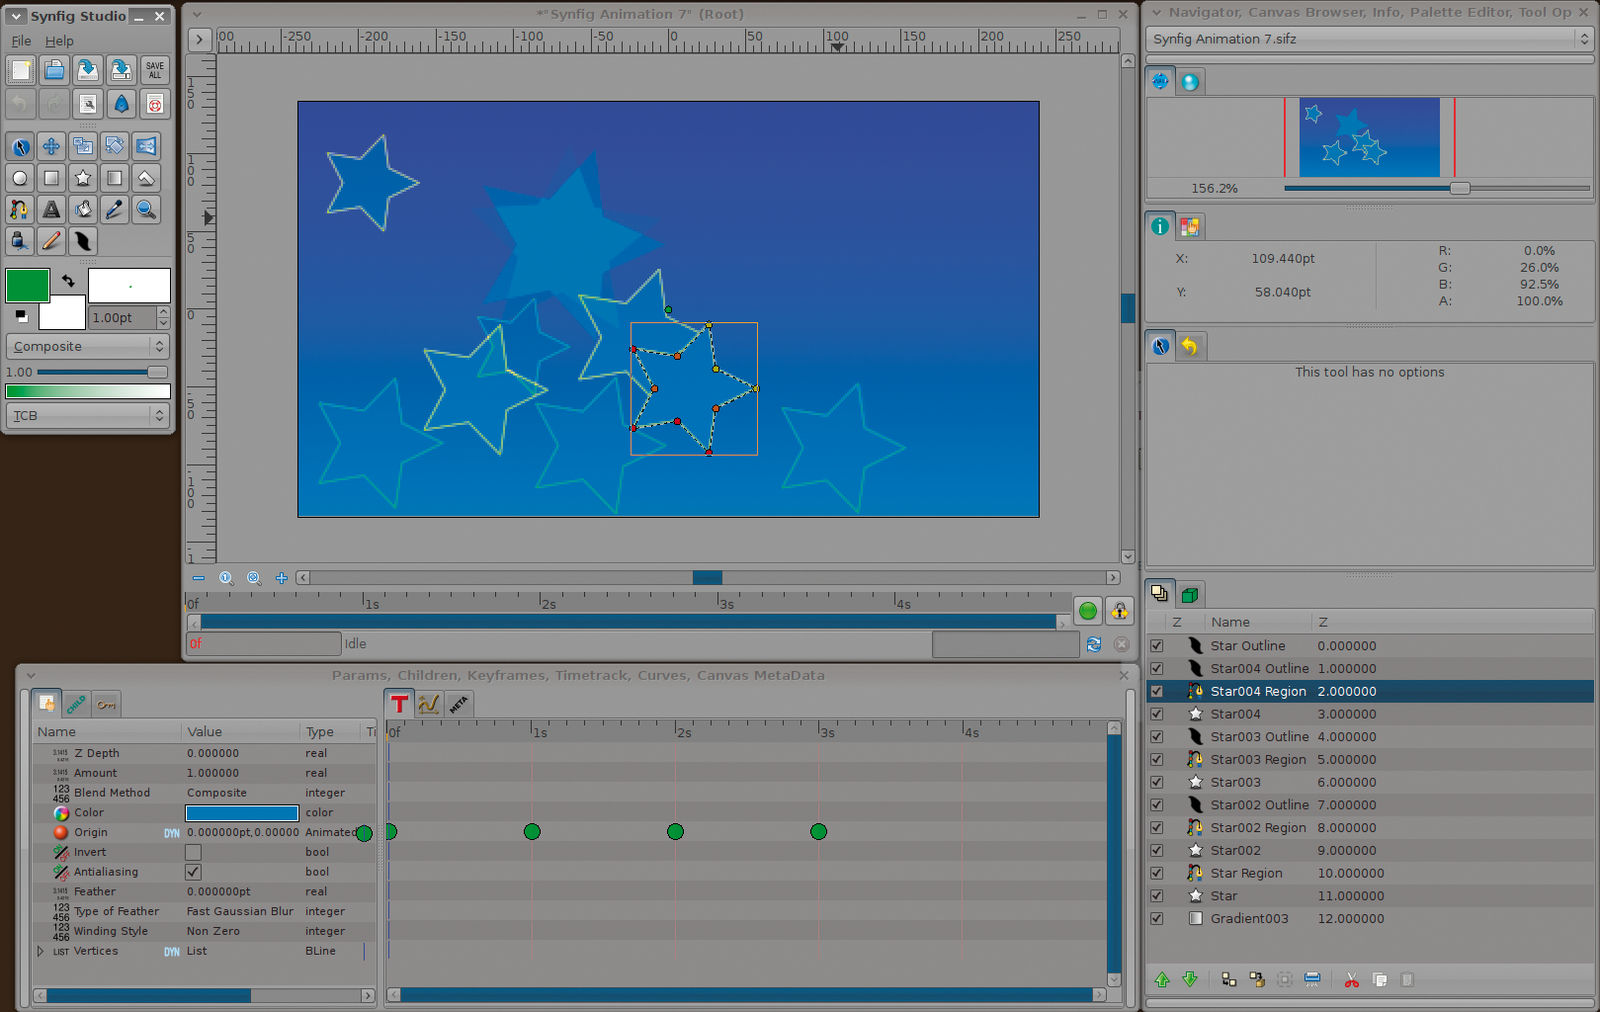Viewport: 1600px width, 1012px height.
Task: Open the File menu
Action: click(x=21, y=41)
